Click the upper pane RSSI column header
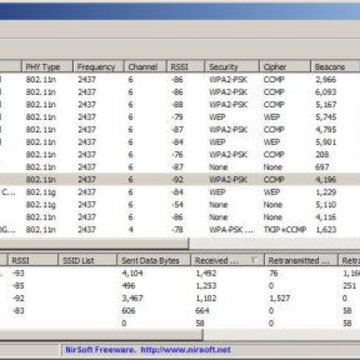The width and height of the screenshot is (360, 360). click(186, 67)
